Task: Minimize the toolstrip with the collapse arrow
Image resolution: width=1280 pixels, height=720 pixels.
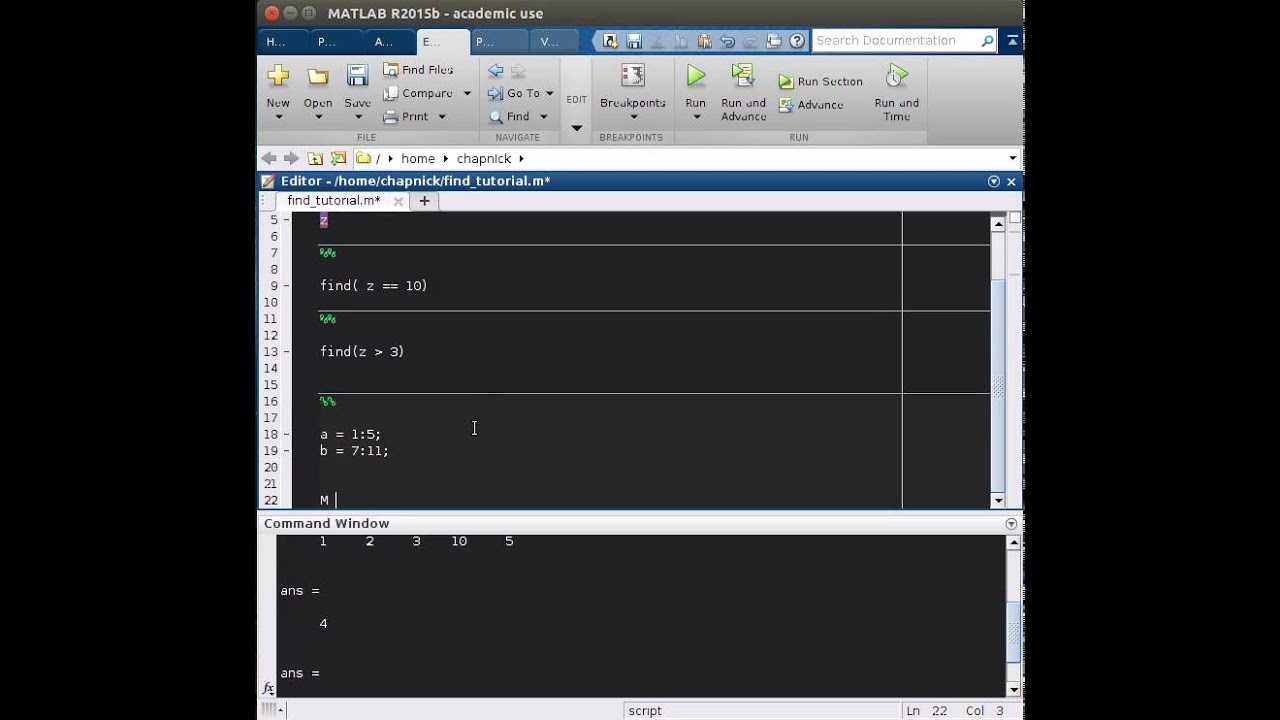Action: (1012, 41)
